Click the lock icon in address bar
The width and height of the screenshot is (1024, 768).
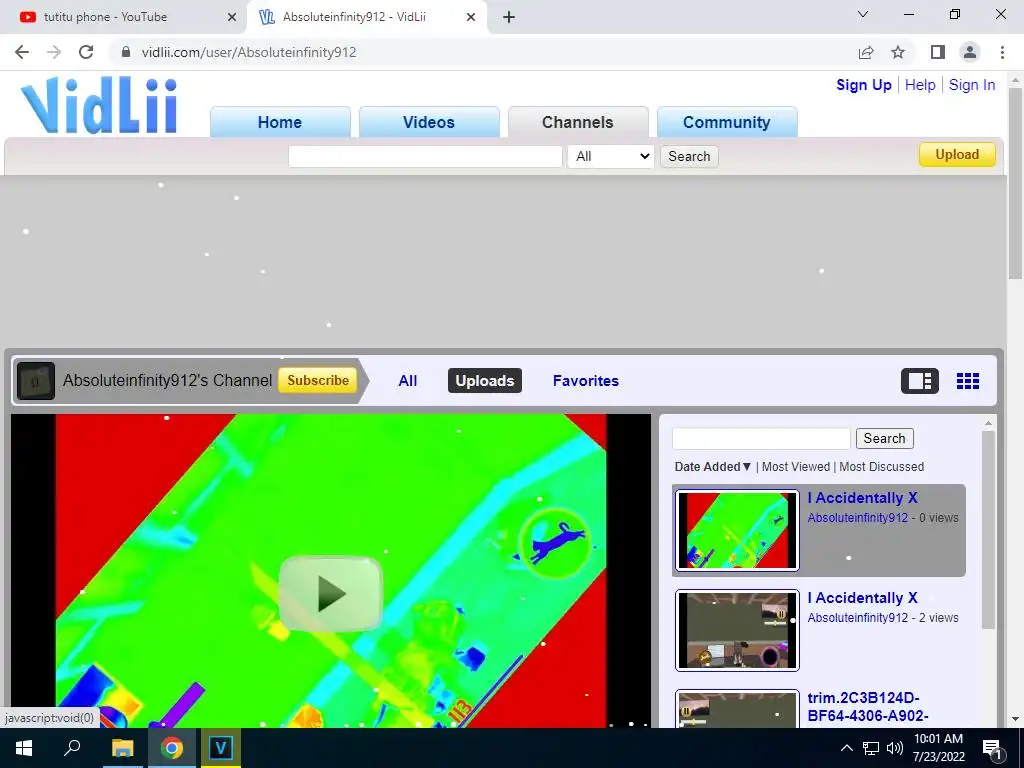click(126, 52)
